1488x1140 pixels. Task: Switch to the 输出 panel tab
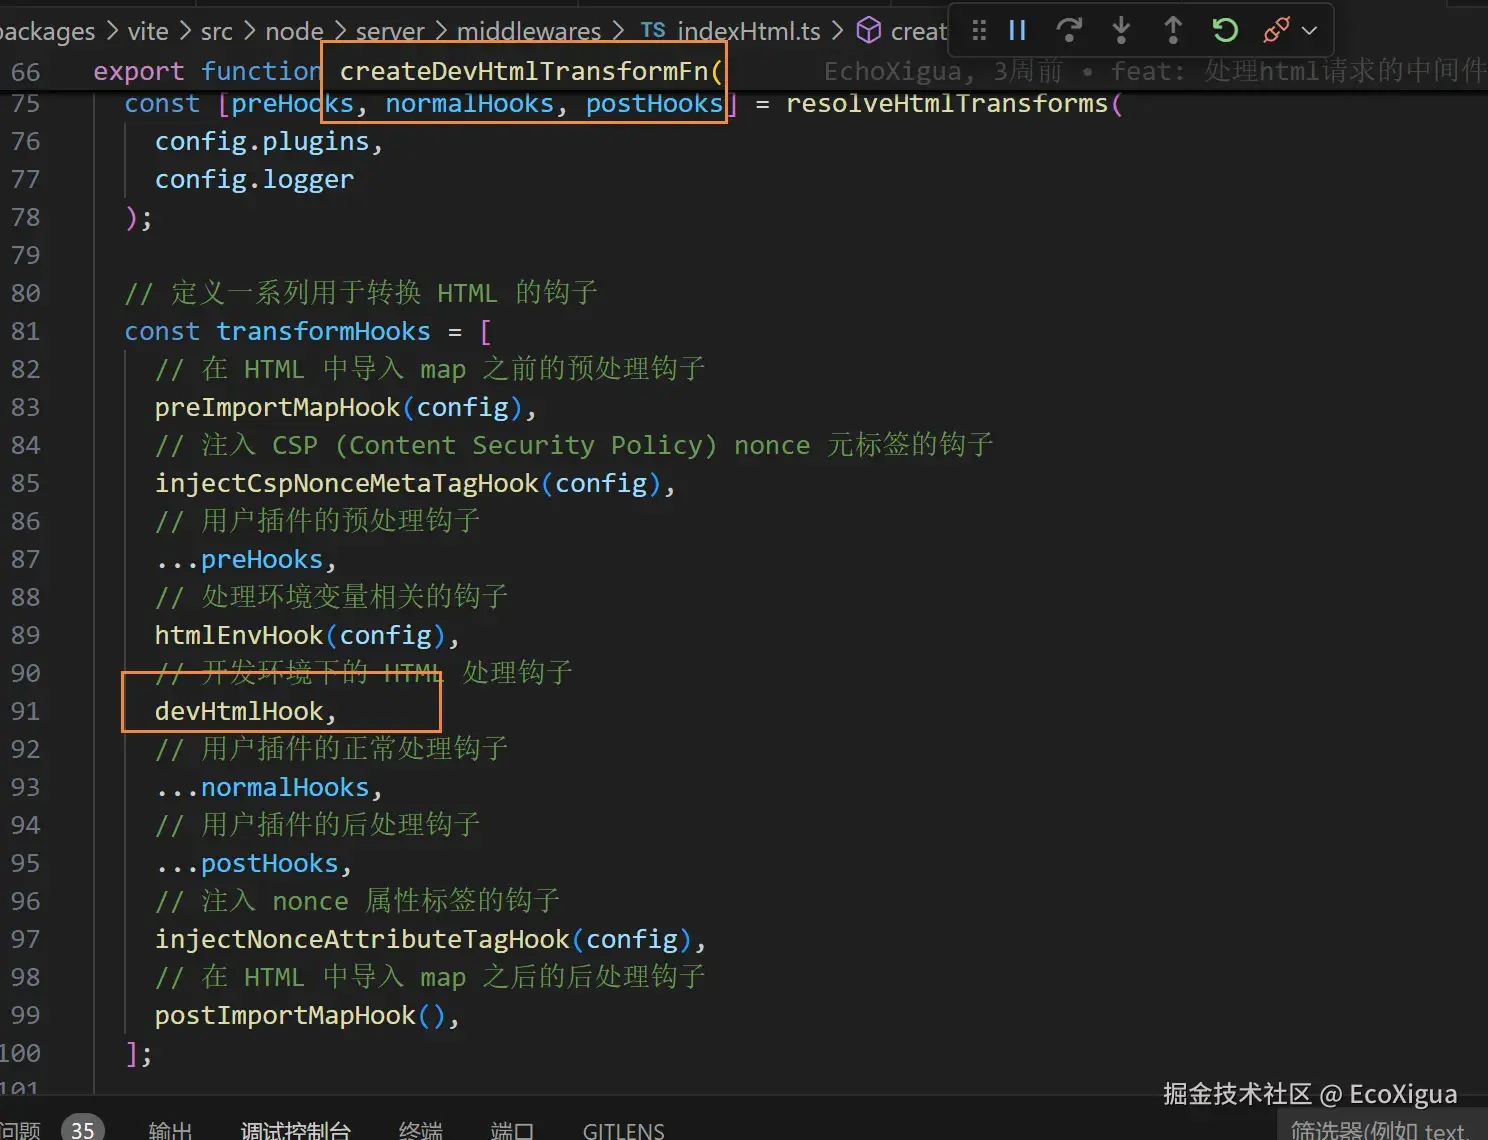pyautogui.click(x=170, y=1130)
